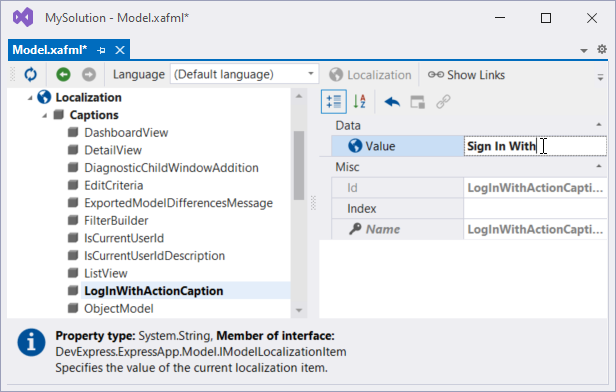Select IsCurrentUserId item
Image resolution: width=616 pixels, height=392 pixels.
[x=124, y=238]
